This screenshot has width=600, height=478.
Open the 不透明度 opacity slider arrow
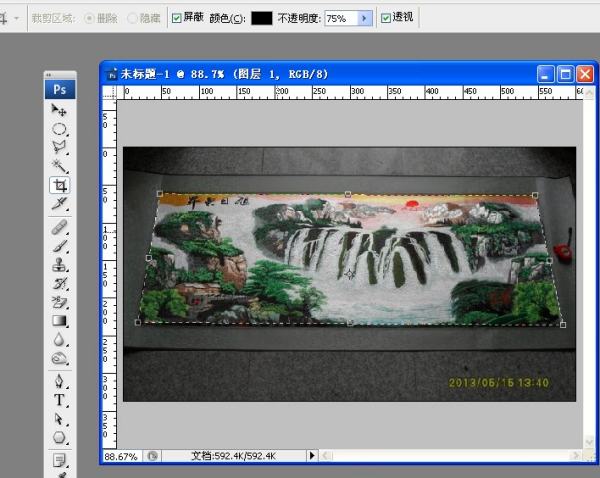364,18
